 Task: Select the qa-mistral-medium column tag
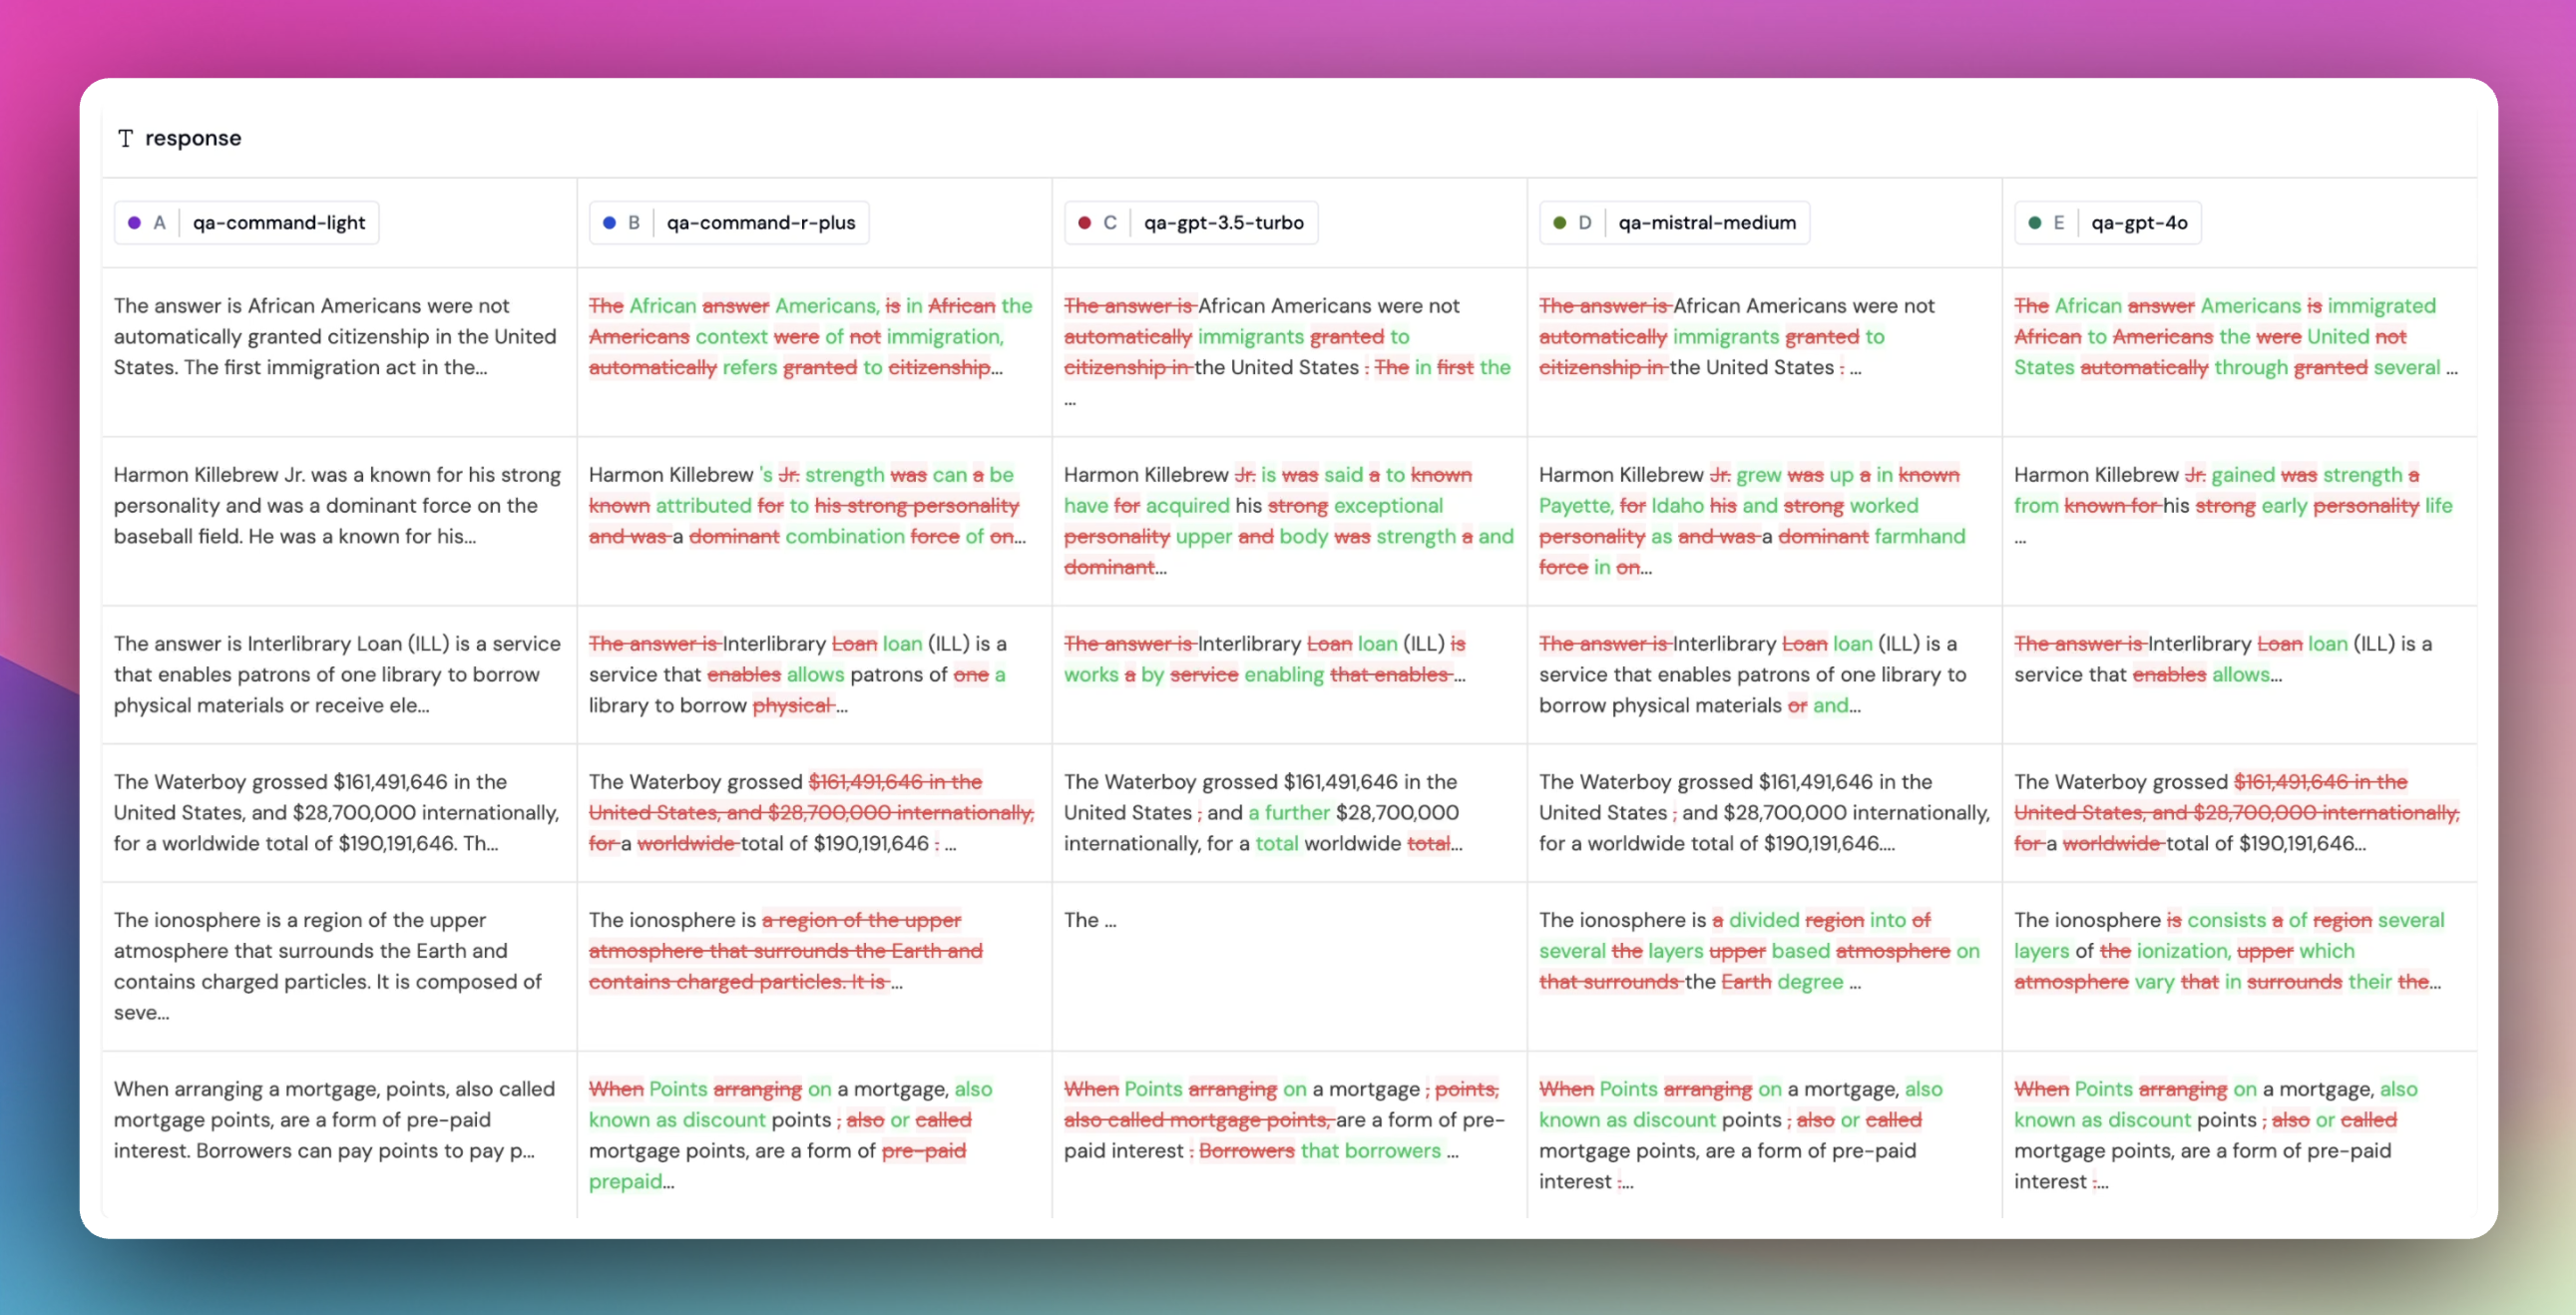point(1706,223)
